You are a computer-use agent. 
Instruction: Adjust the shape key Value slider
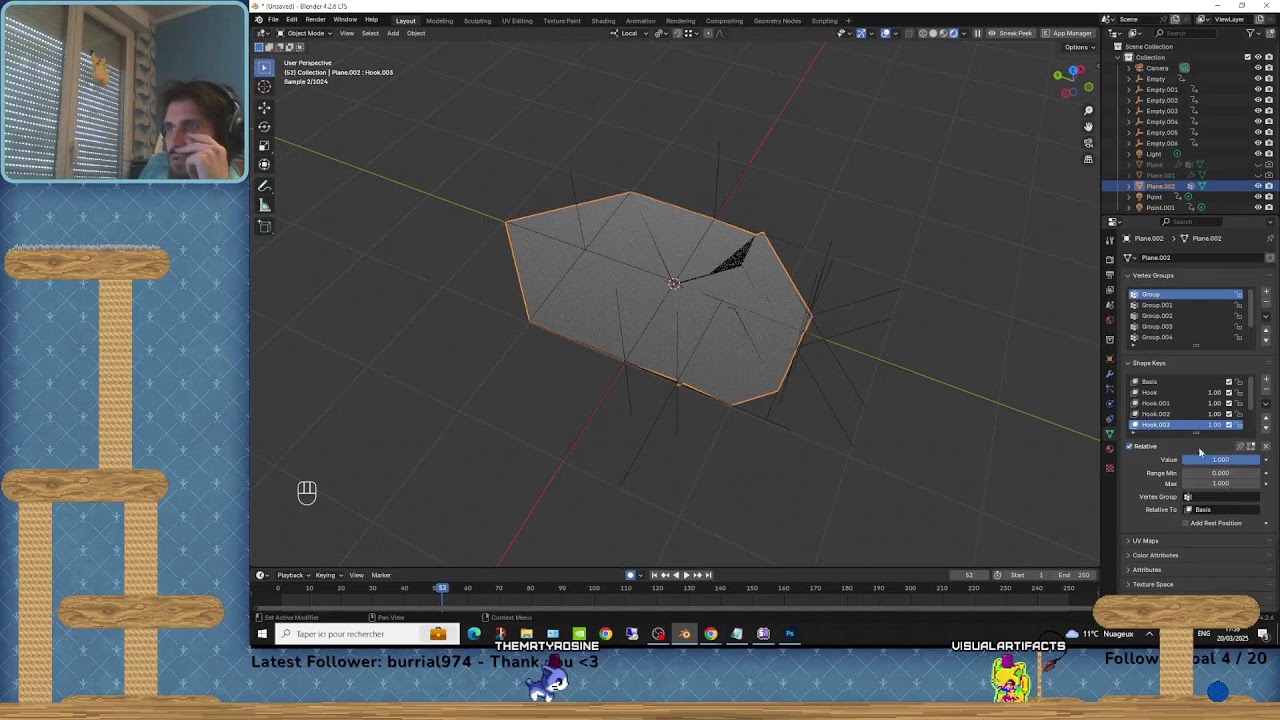coord(1221,460)
